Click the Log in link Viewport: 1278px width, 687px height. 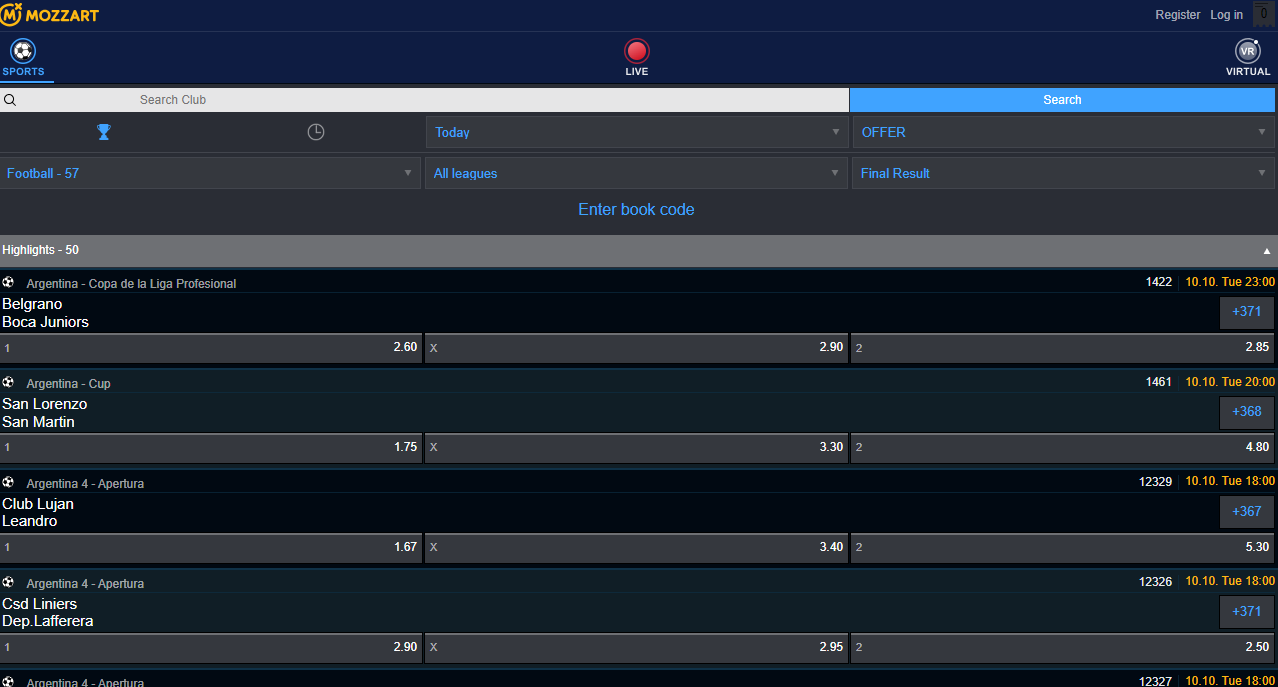[x=1226, y=15]
